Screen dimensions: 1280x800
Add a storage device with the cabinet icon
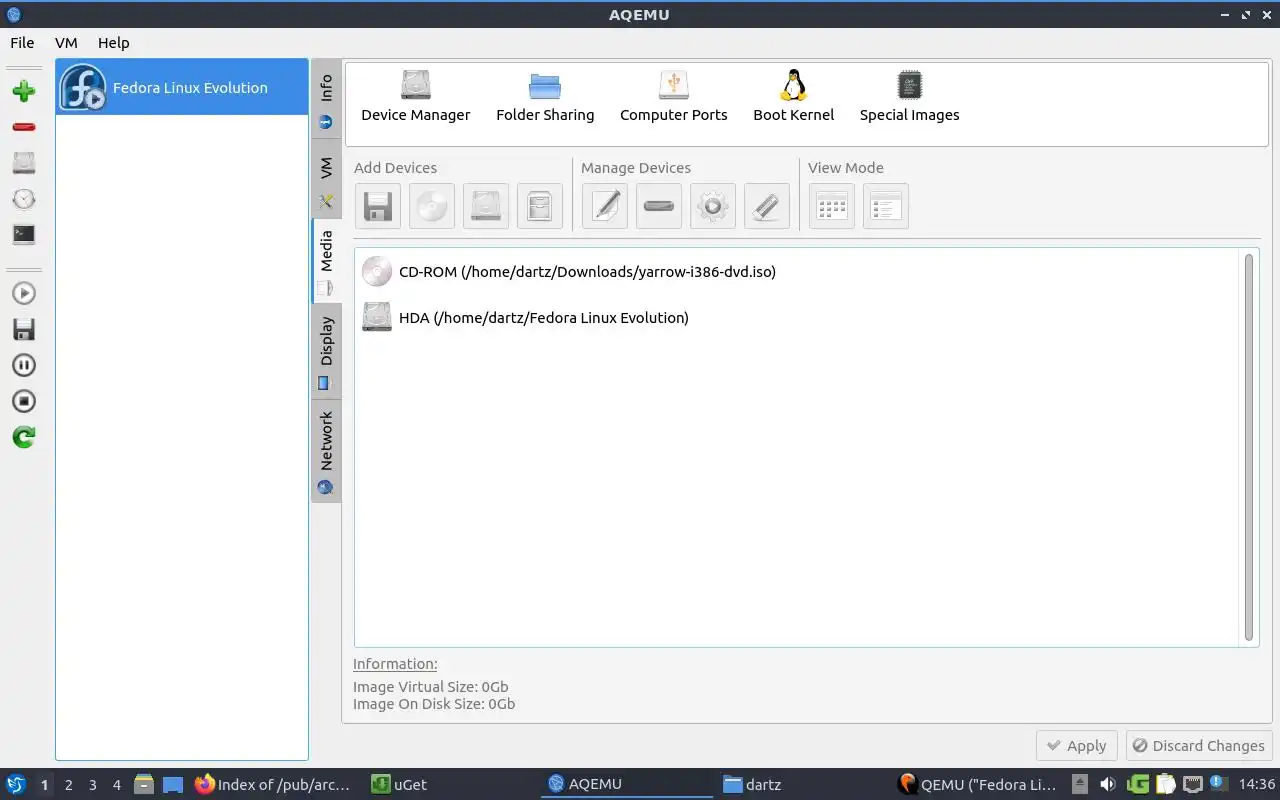(x=540, y=206)
